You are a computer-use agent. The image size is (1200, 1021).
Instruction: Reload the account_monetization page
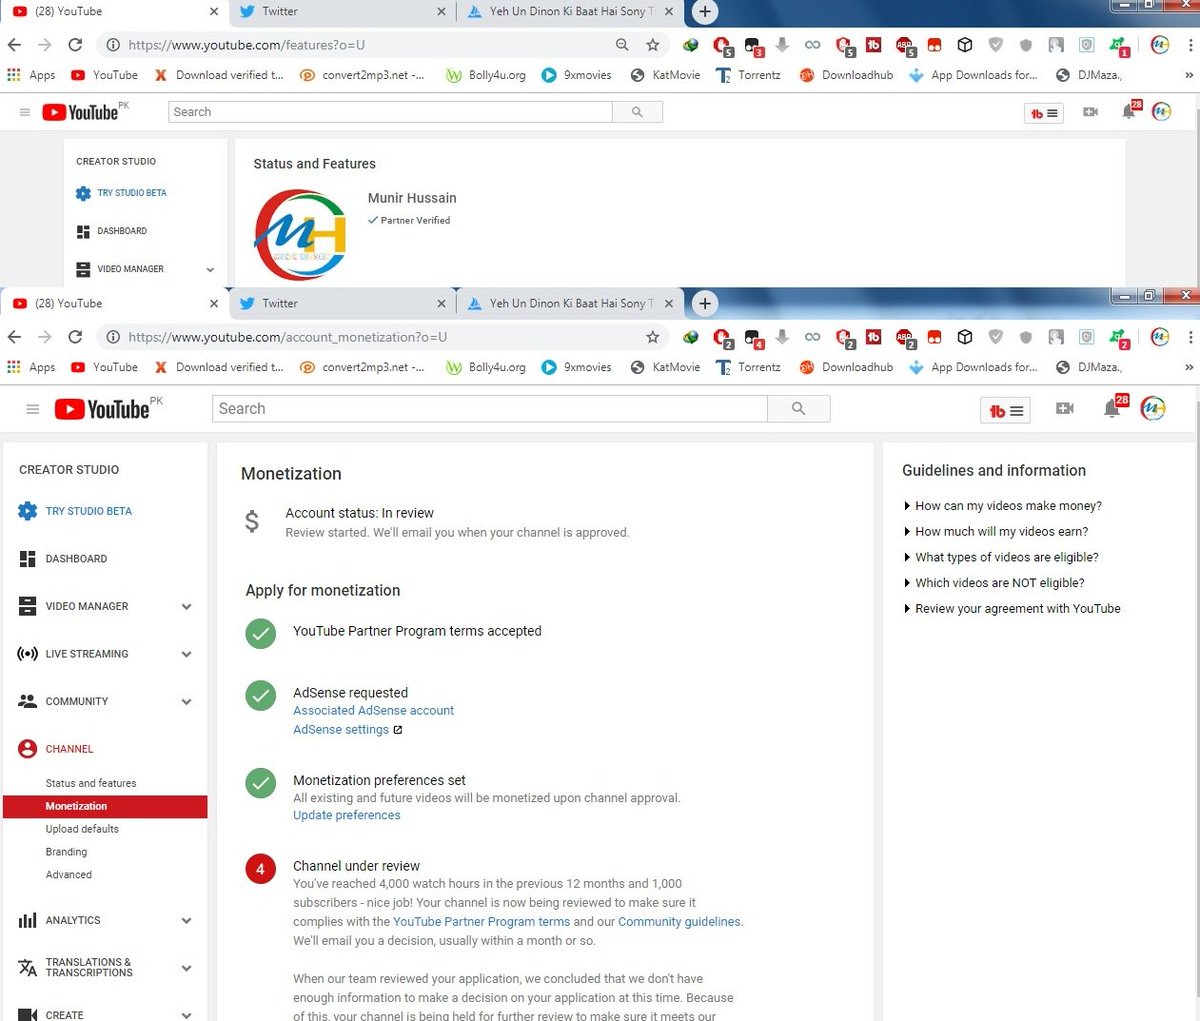tap(75, 337)
